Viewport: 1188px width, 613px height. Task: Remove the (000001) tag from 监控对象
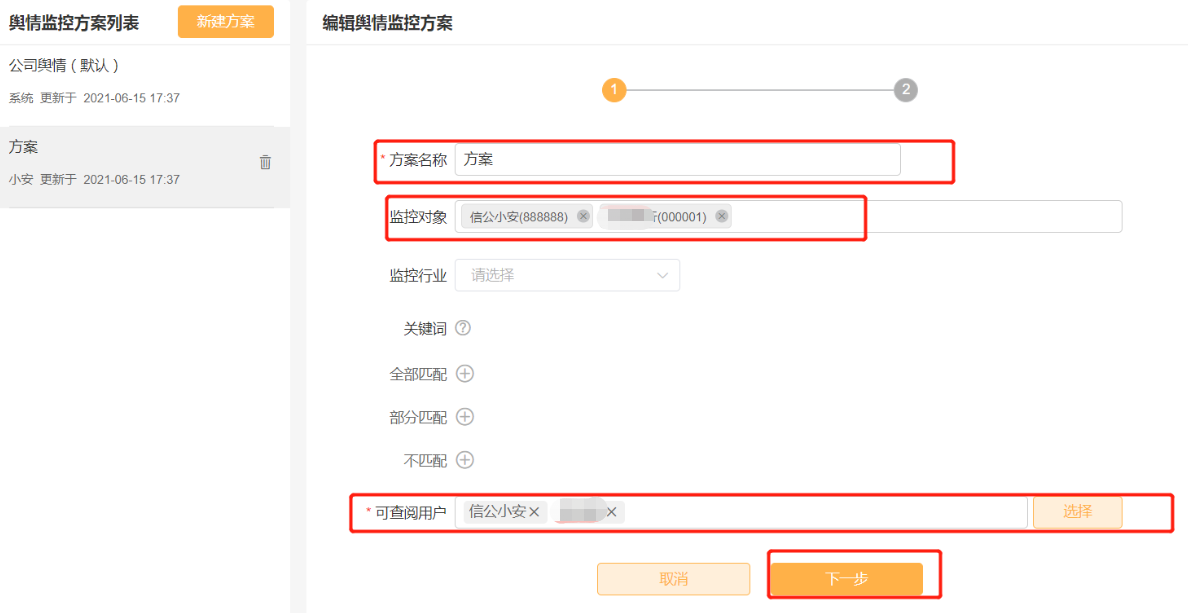click(x=721, y=216)
